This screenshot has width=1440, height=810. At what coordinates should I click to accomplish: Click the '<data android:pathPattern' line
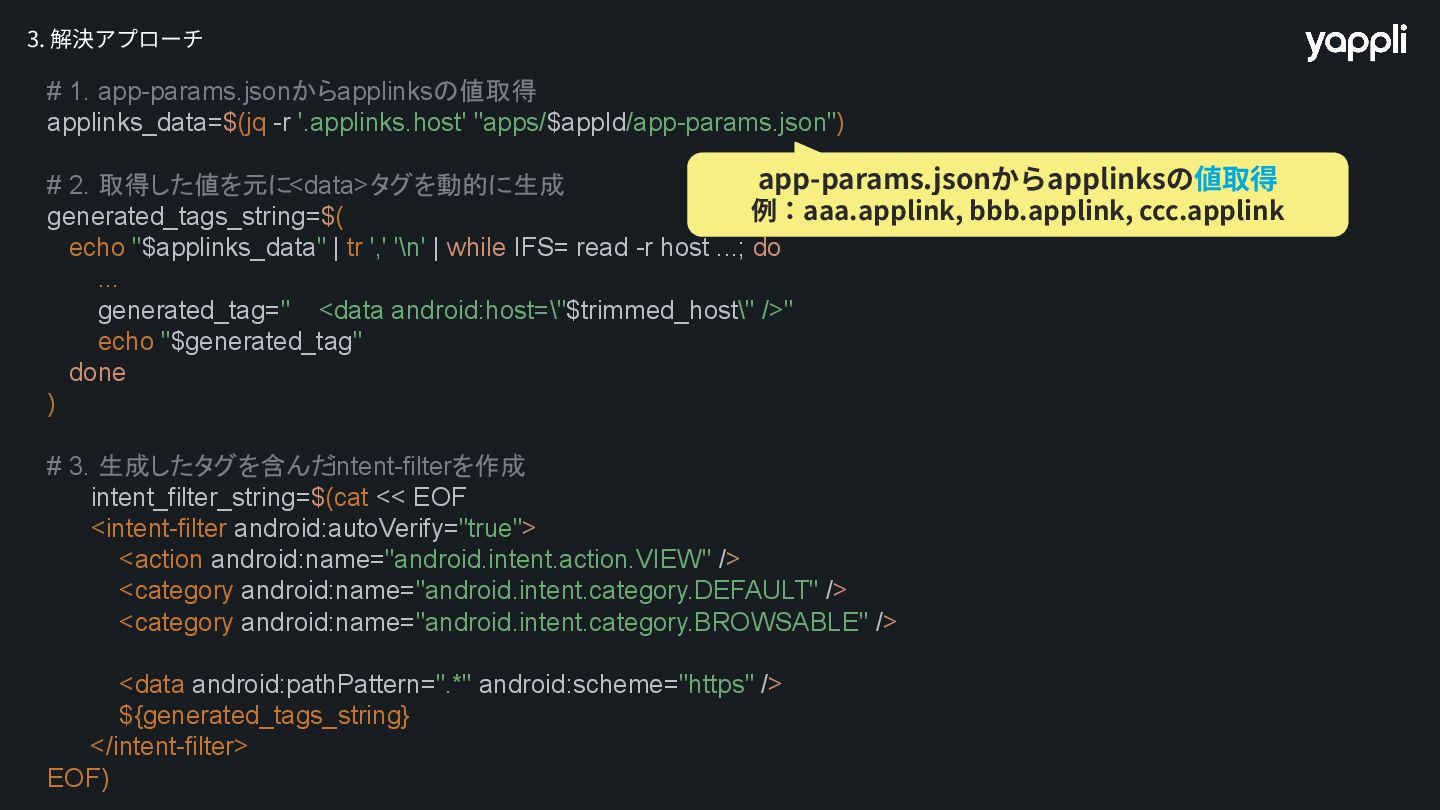tap(450, 684)
